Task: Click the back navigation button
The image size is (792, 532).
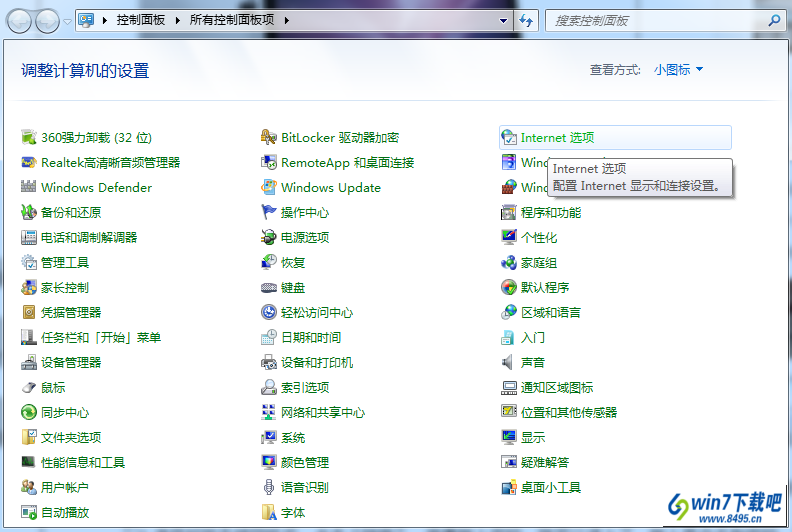Action: point(19,22)
